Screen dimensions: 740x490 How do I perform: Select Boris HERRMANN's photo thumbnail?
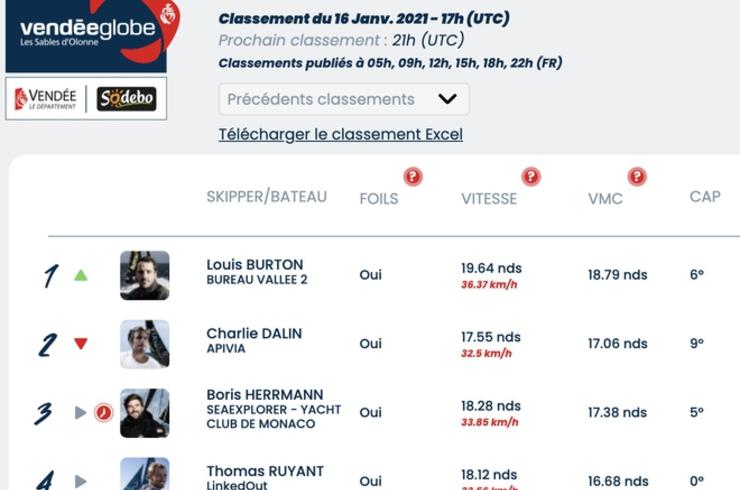tap(145, 413)
